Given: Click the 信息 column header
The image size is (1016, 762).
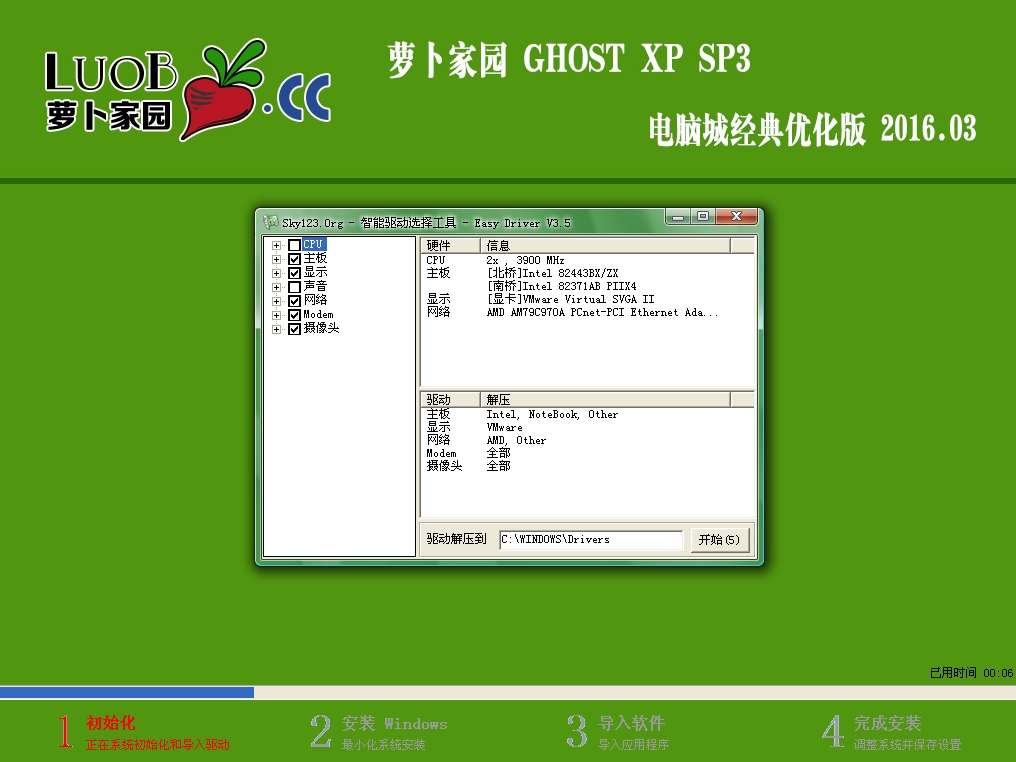Looking at the screenshot, I should 605,246.
